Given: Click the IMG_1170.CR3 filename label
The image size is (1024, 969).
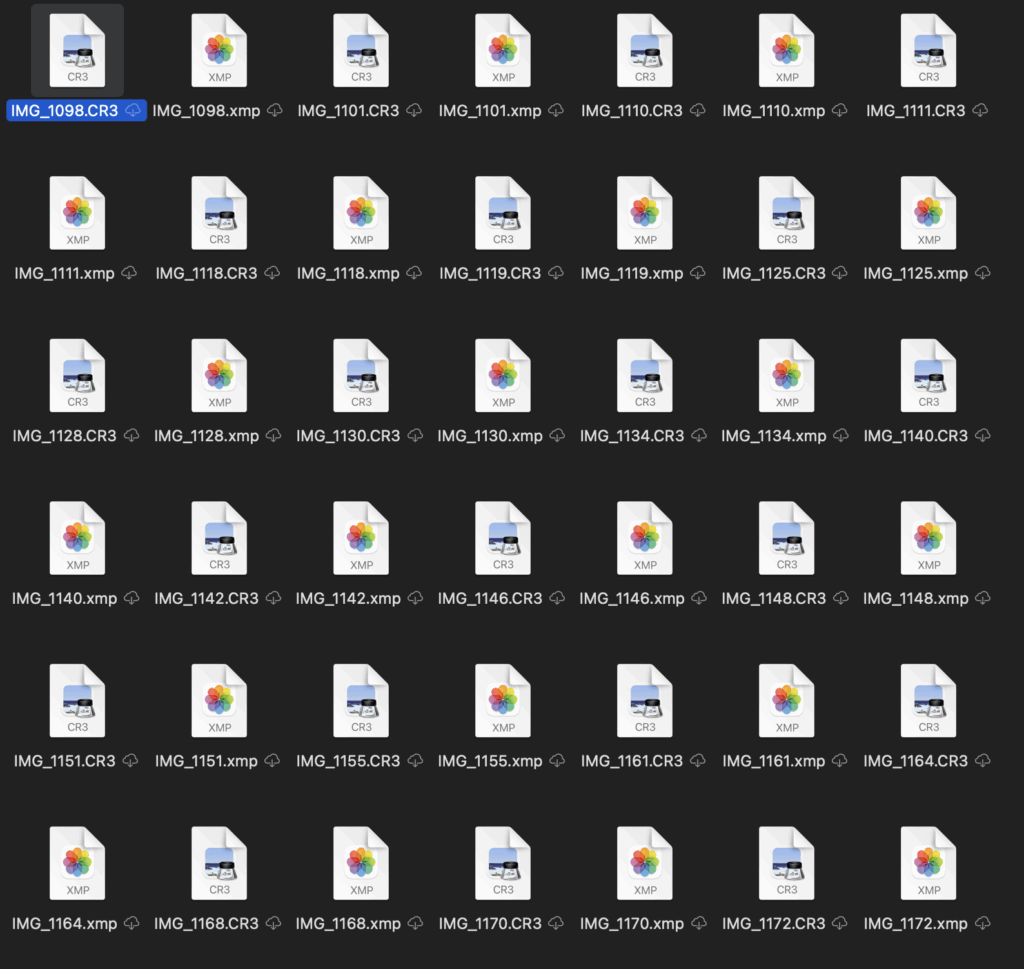Looking at the screenshot, I should (x=490, y=923).
